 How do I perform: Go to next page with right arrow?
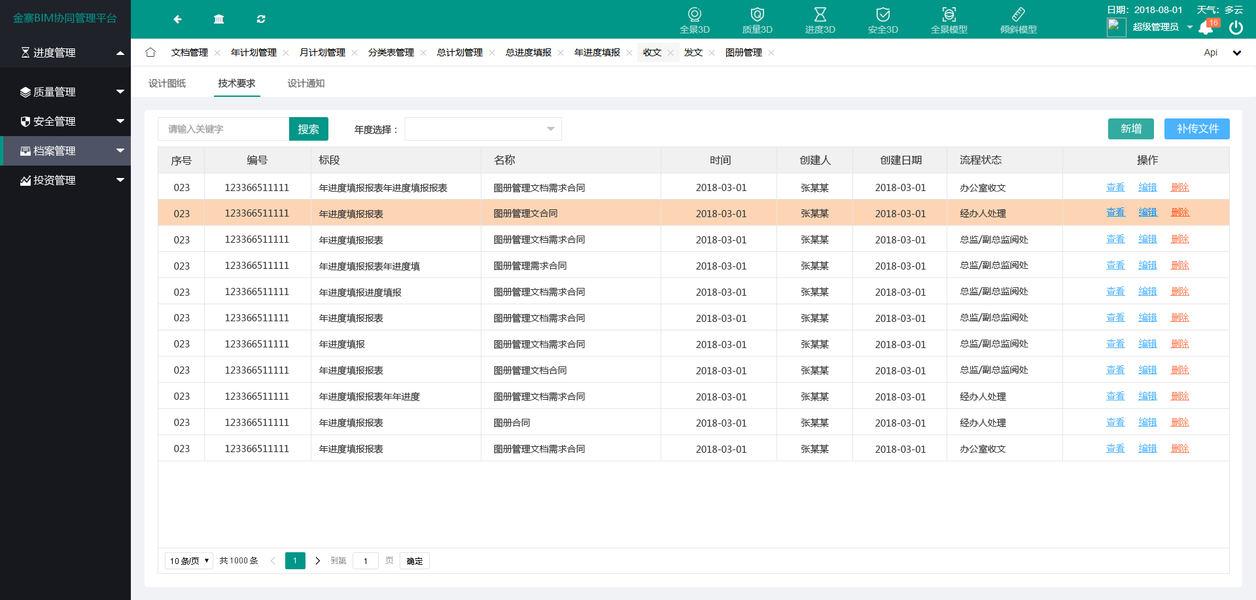point(318,561)
